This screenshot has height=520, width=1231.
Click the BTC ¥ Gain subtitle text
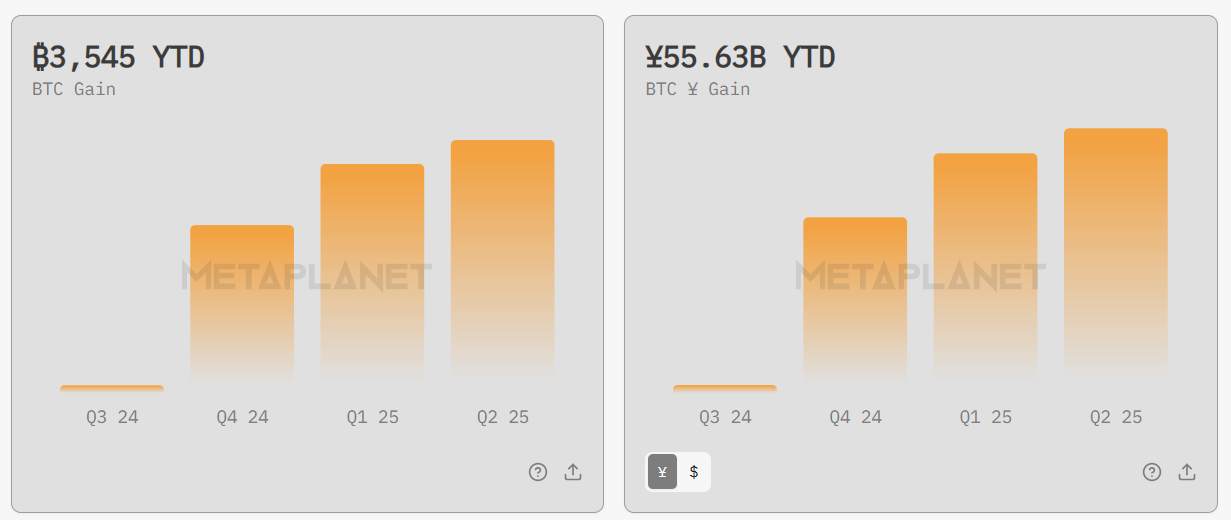(697, 89)
